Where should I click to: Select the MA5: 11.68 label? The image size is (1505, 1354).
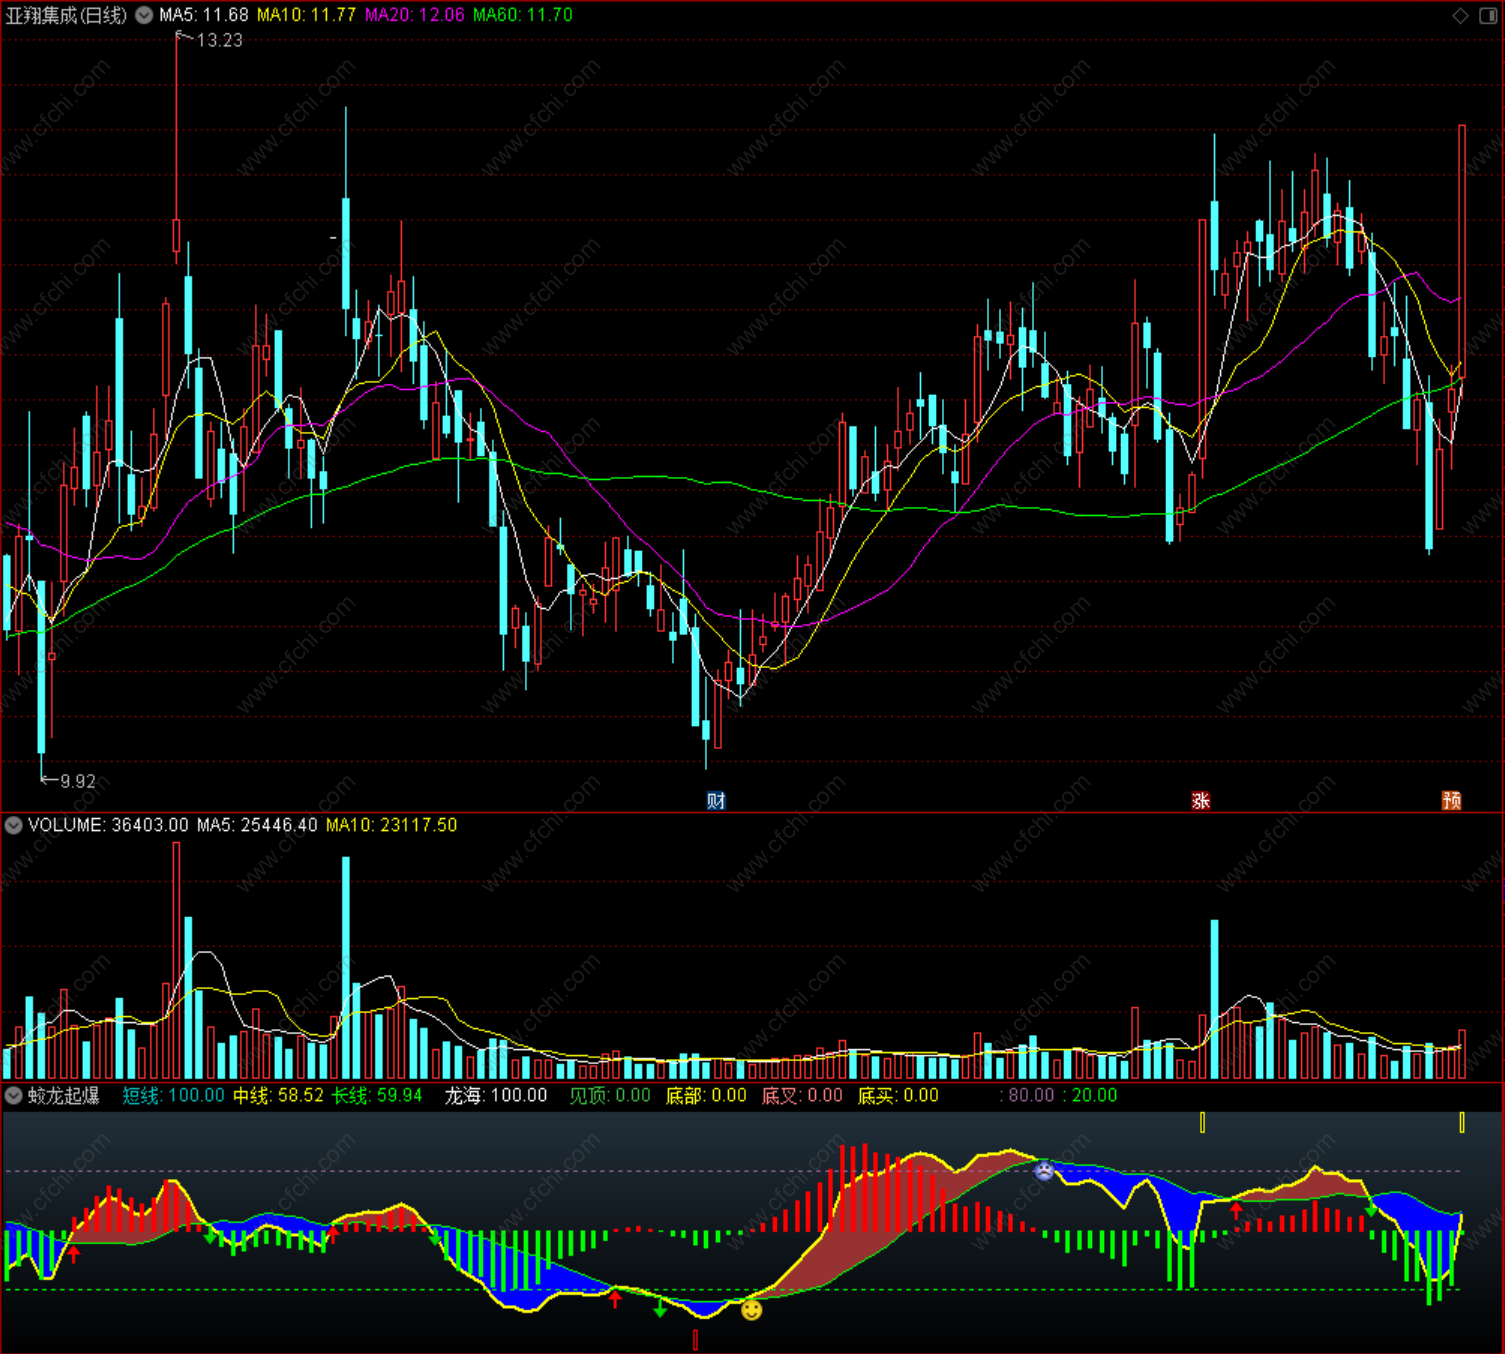point(204,15)
